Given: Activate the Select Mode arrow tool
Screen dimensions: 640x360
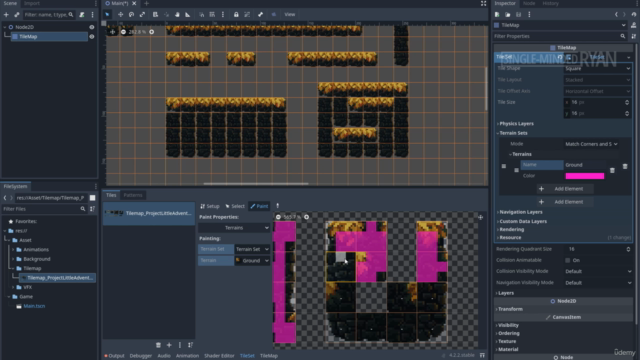Looking at the screenshot, I should (x=107, y=14).
